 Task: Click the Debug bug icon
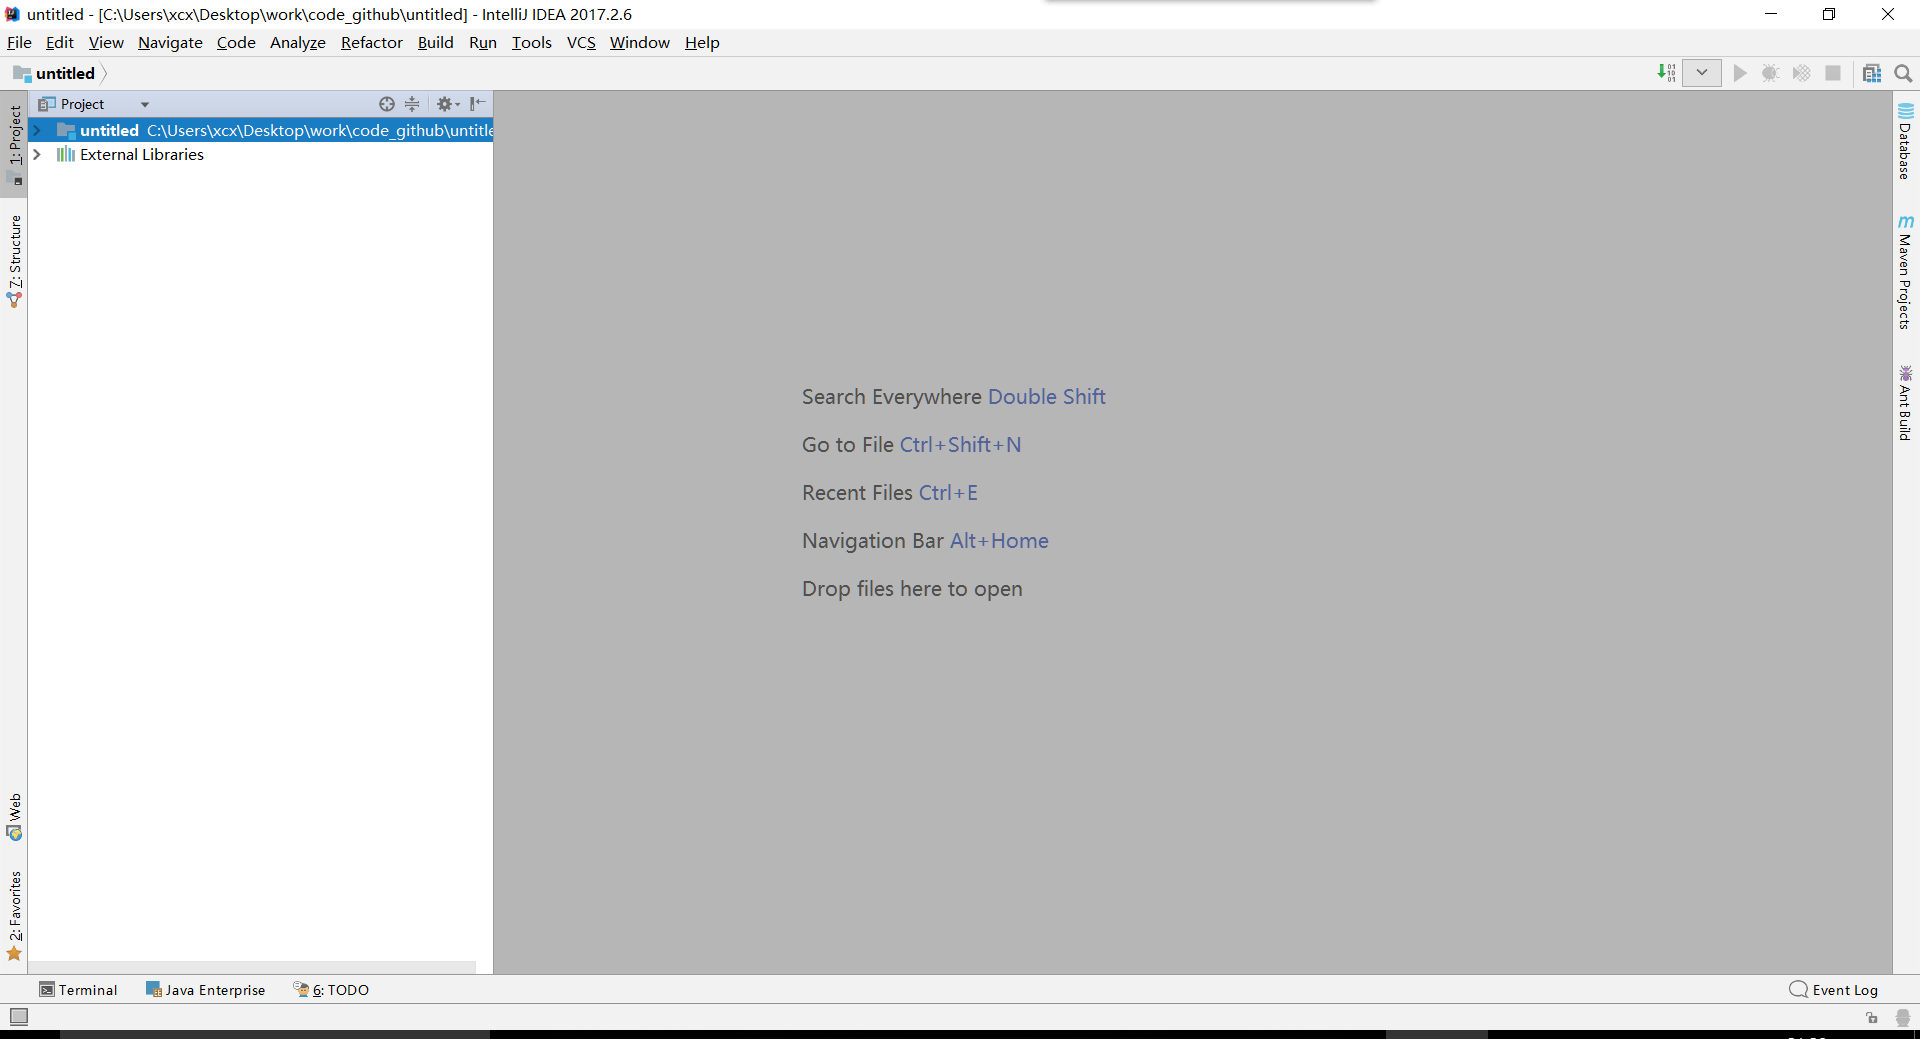coord(1770,73)
